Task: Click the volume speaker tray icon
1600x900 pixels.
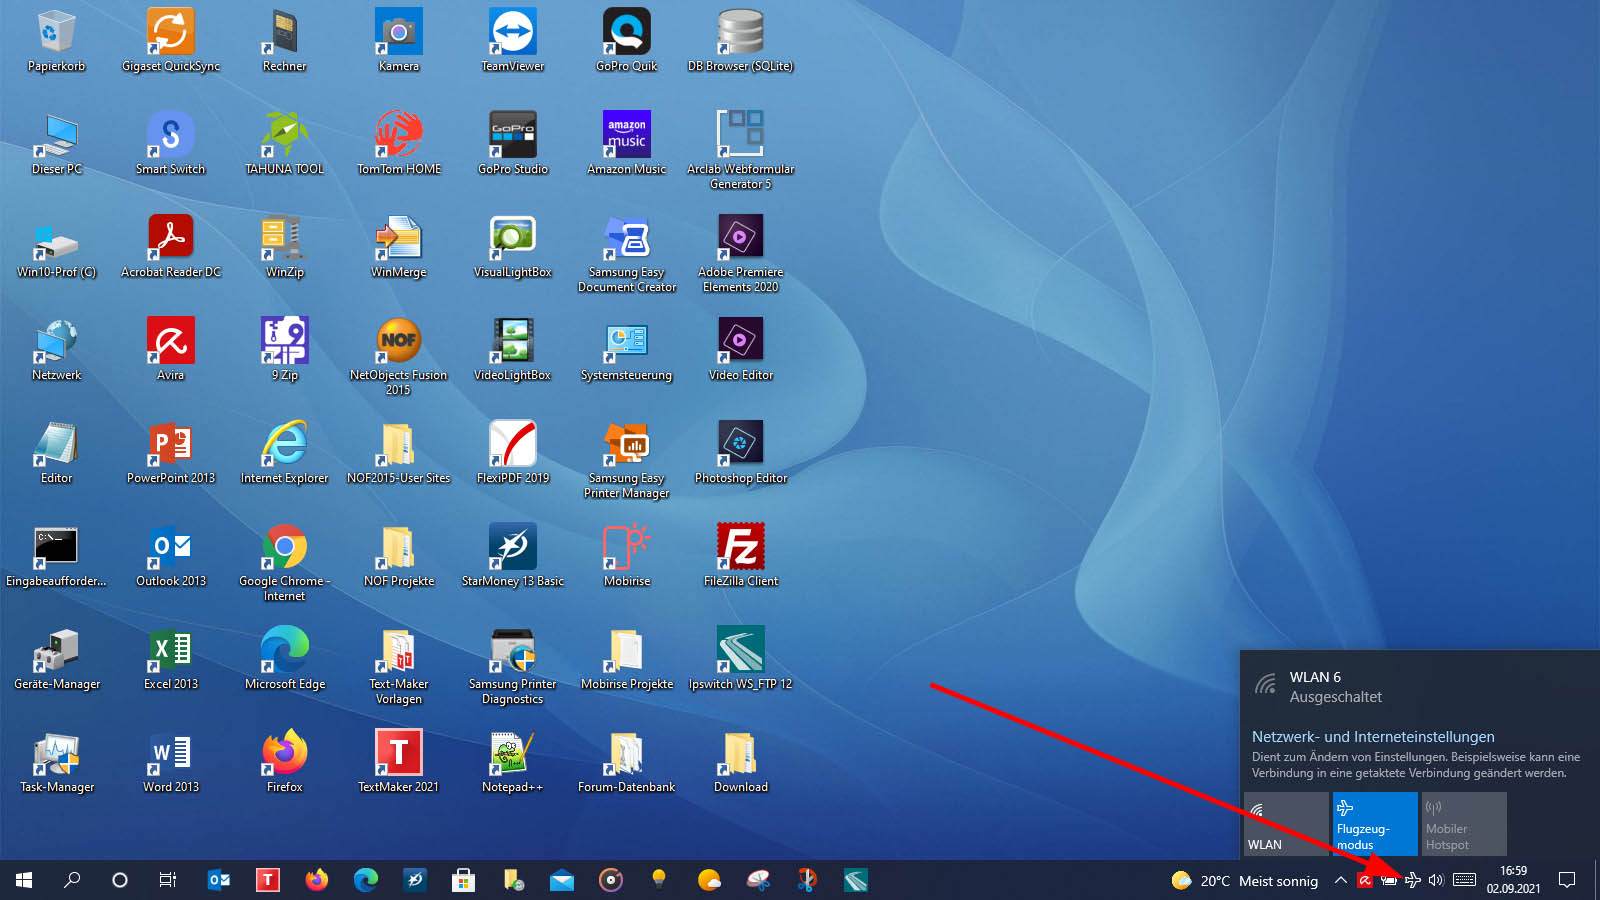Action: 1436,880
